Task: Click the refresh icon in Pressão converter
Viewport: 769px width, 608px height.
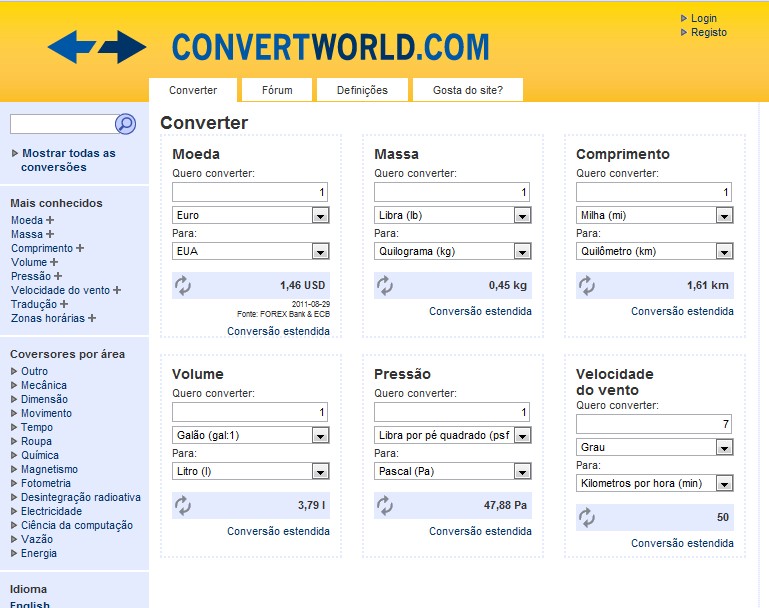Action: coord(385,506)
